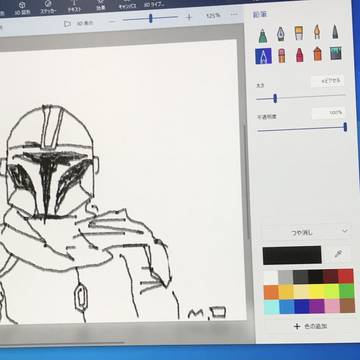This screenshot has width=360, height=360.
Task: Choose the sky blue color swatch
Action: tap(287, 307)
